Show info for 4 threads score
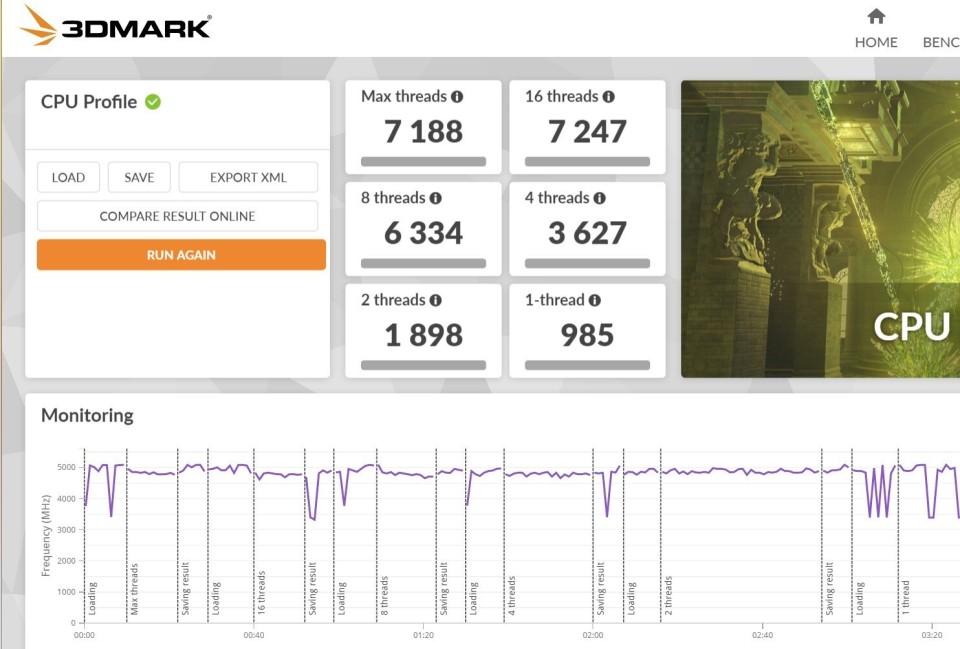This screenshot has width=960, height=649. pos(599,198)
